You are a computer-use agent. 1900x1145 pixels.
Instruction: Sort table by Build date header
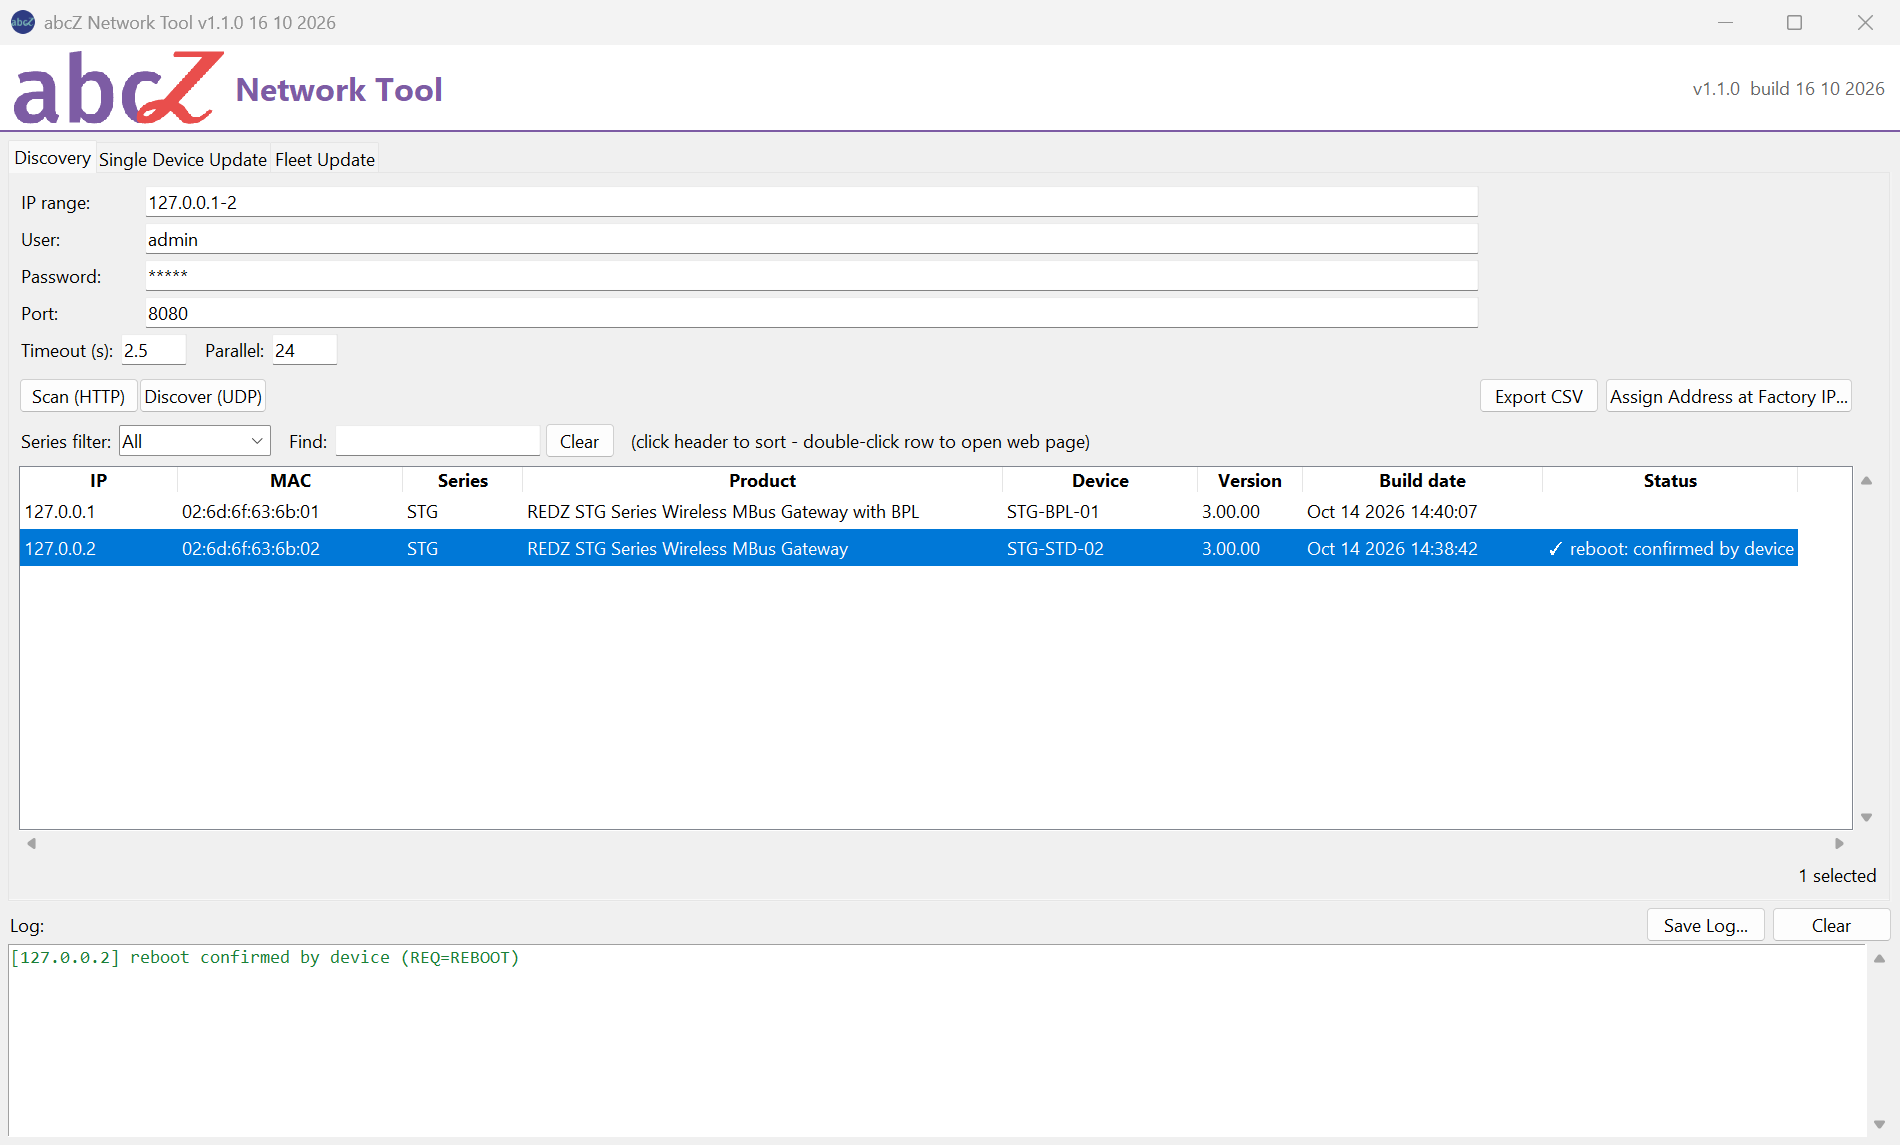(x=1422, y=480)
